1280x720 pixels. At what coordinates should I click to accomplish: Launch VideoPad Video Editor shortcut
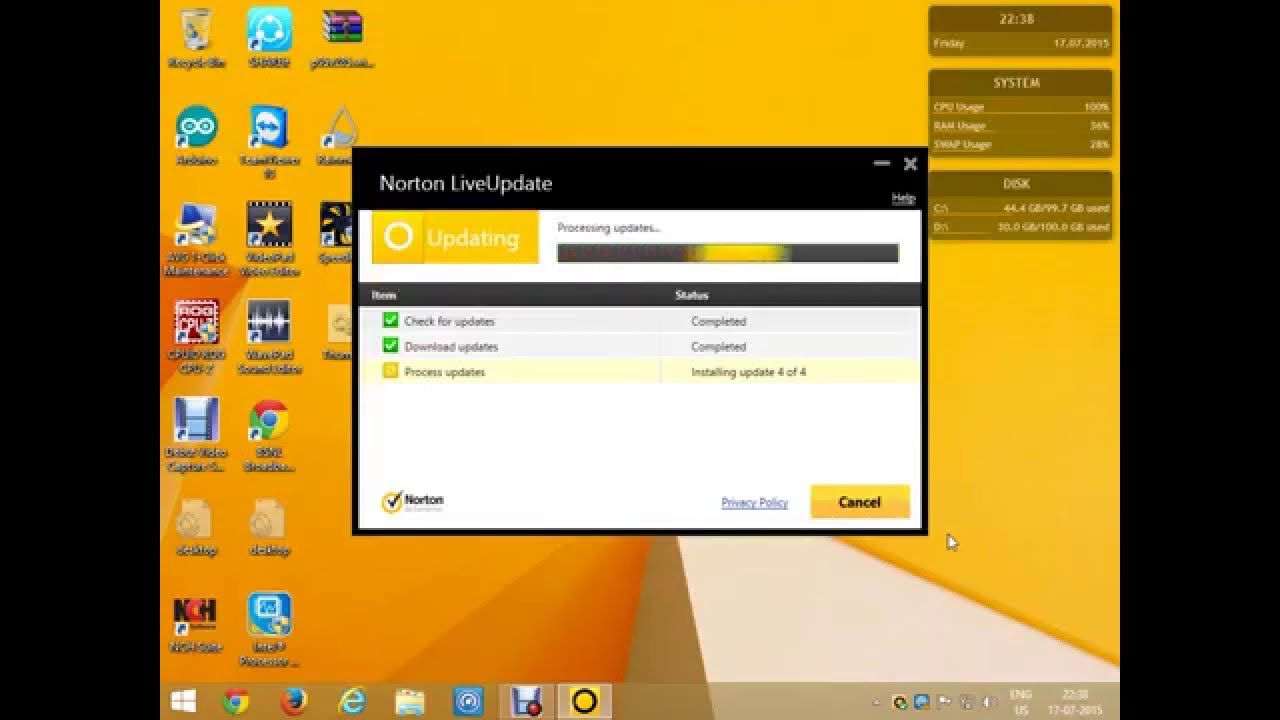click(x=269, y=240)
